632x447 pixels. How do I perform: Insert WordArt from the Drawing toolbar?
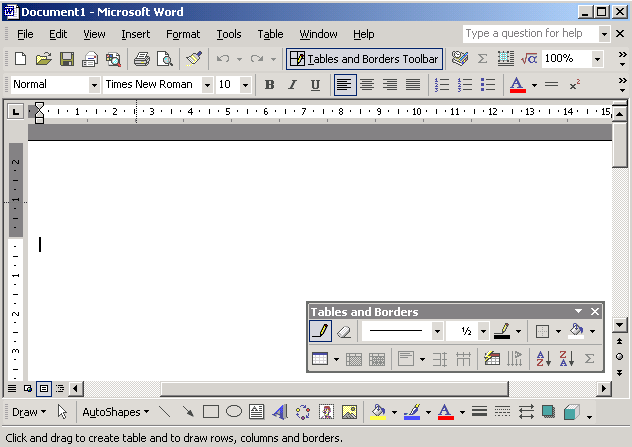(x=279, y=411)
